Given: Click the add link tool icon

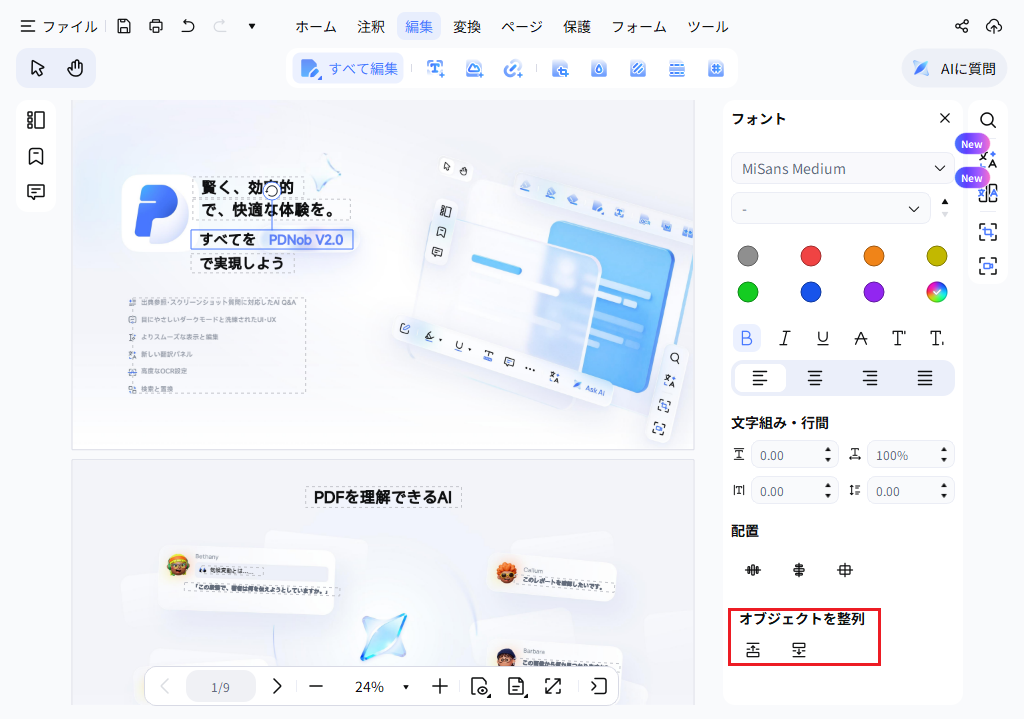Looking at the screenshot, I should [513, 69].
